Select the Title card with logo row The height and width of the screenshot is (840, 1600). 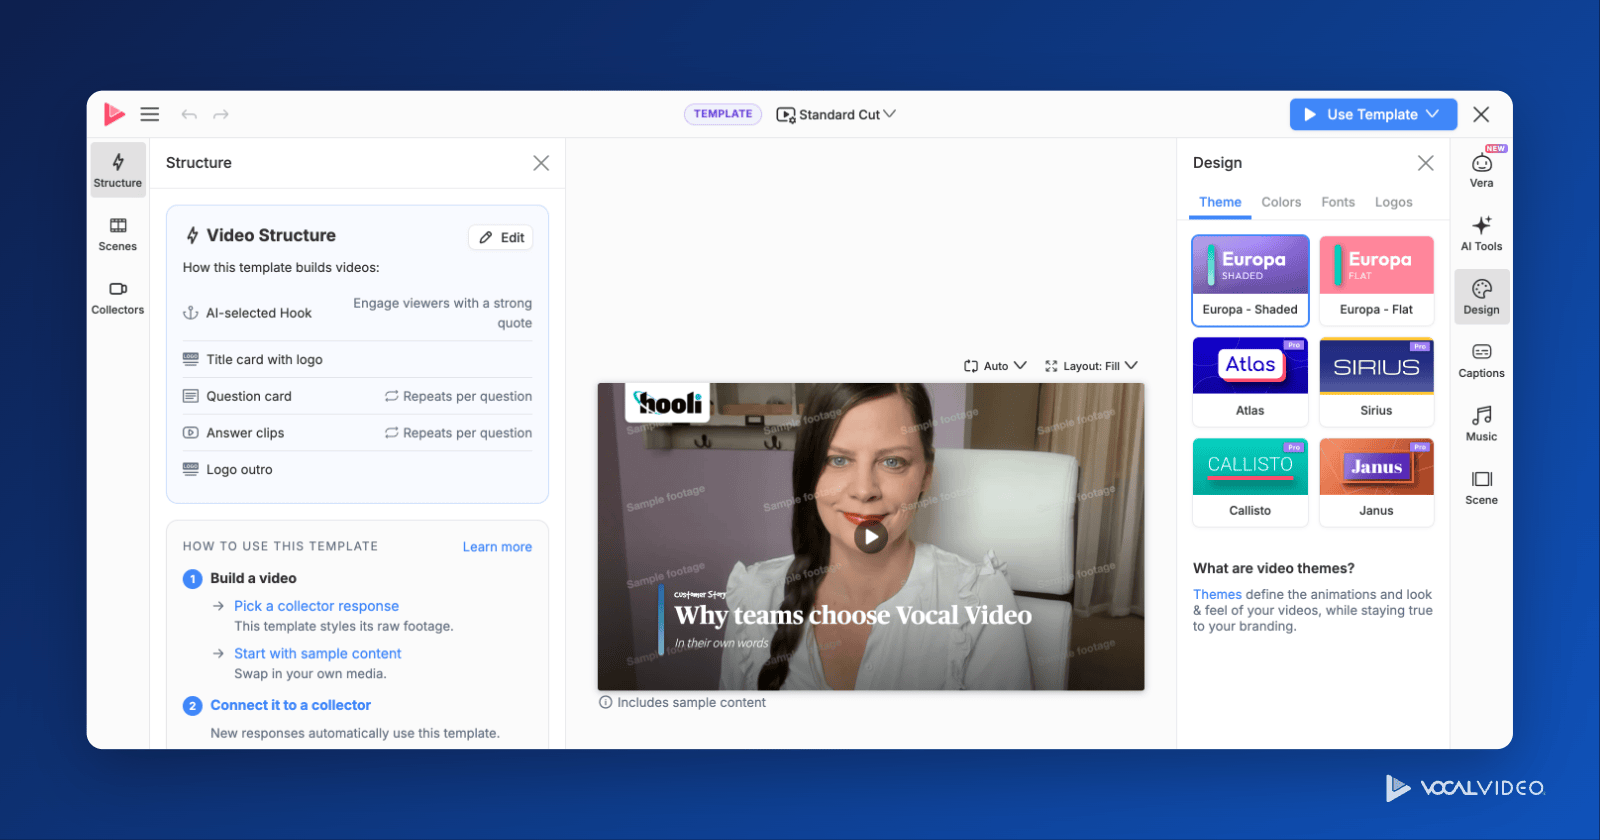click(x=357, y=359)
